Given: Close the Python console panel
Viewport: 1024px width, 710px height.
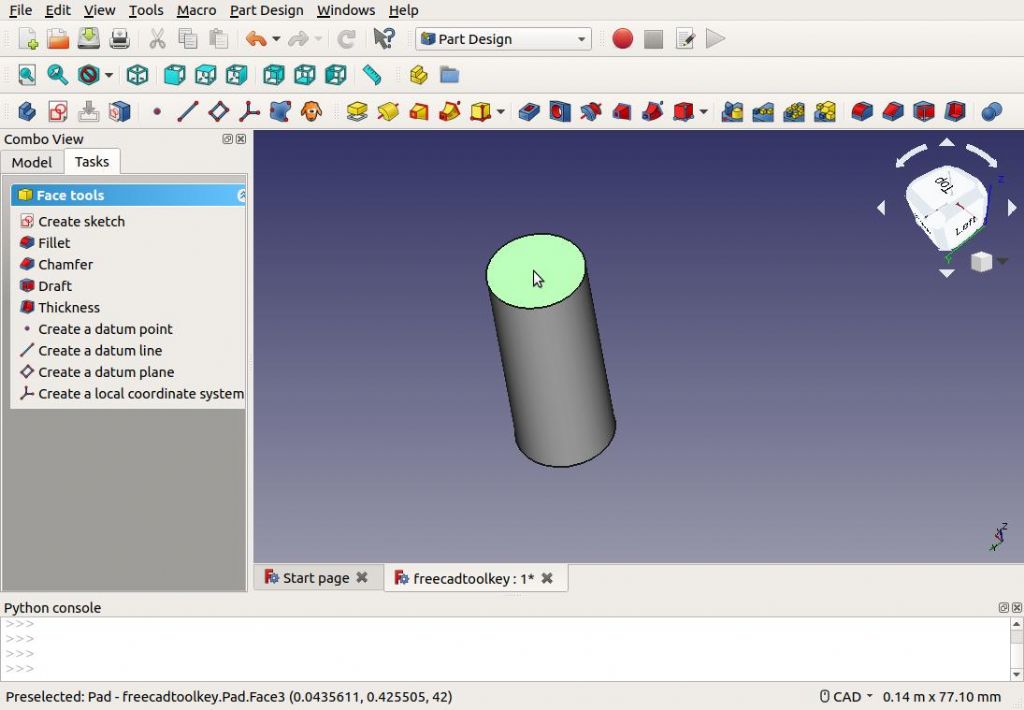Looking at the screenshot, I should [x=1017, y=607].
